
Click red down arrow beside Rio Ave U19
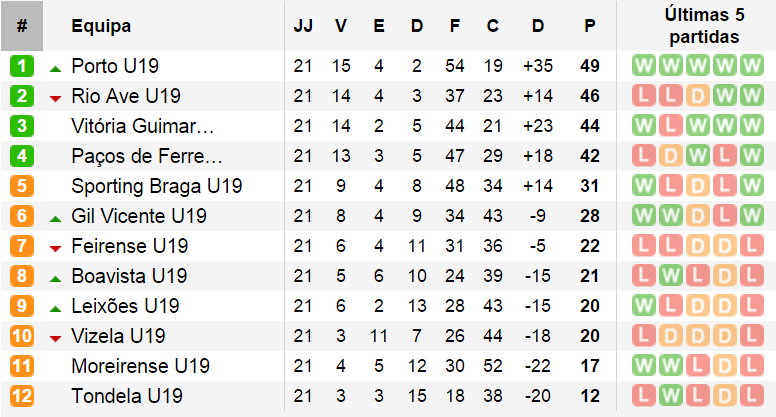[55, 98]
